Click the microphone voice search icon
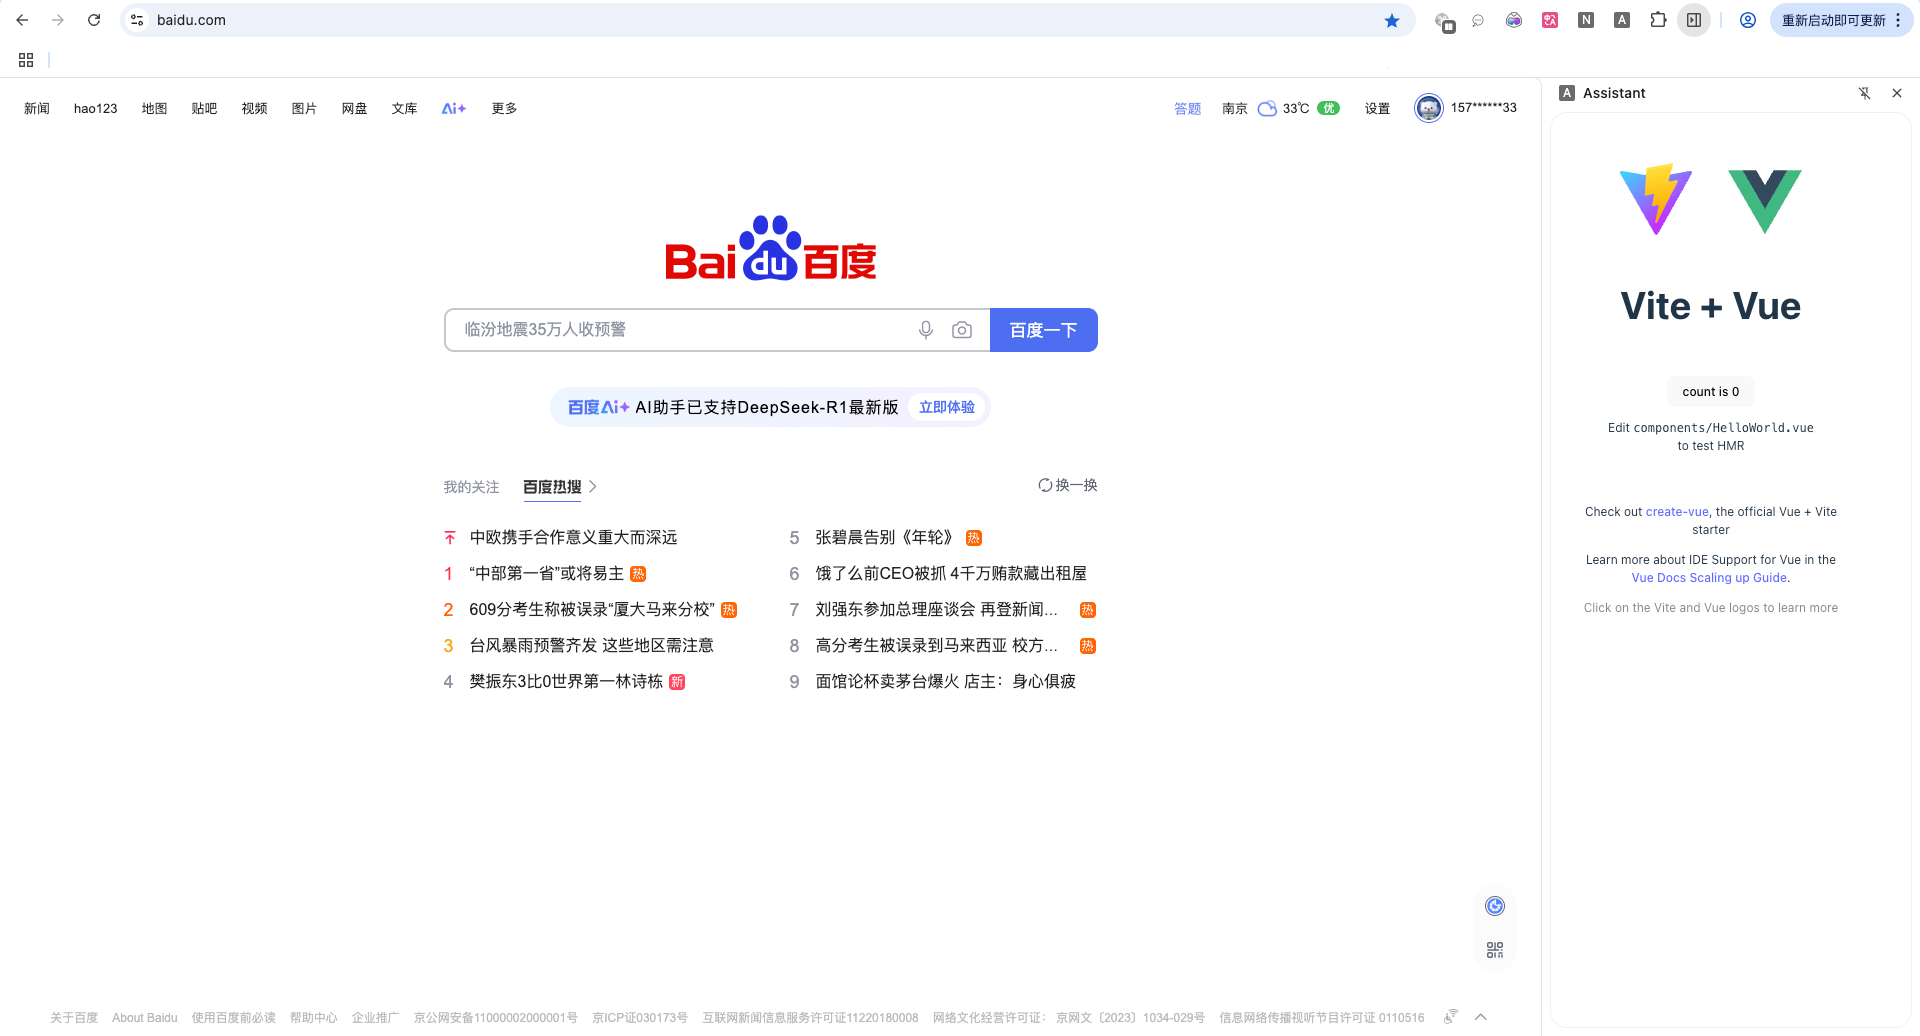This screenshot has height=1036, width=1920. [926, 330]
